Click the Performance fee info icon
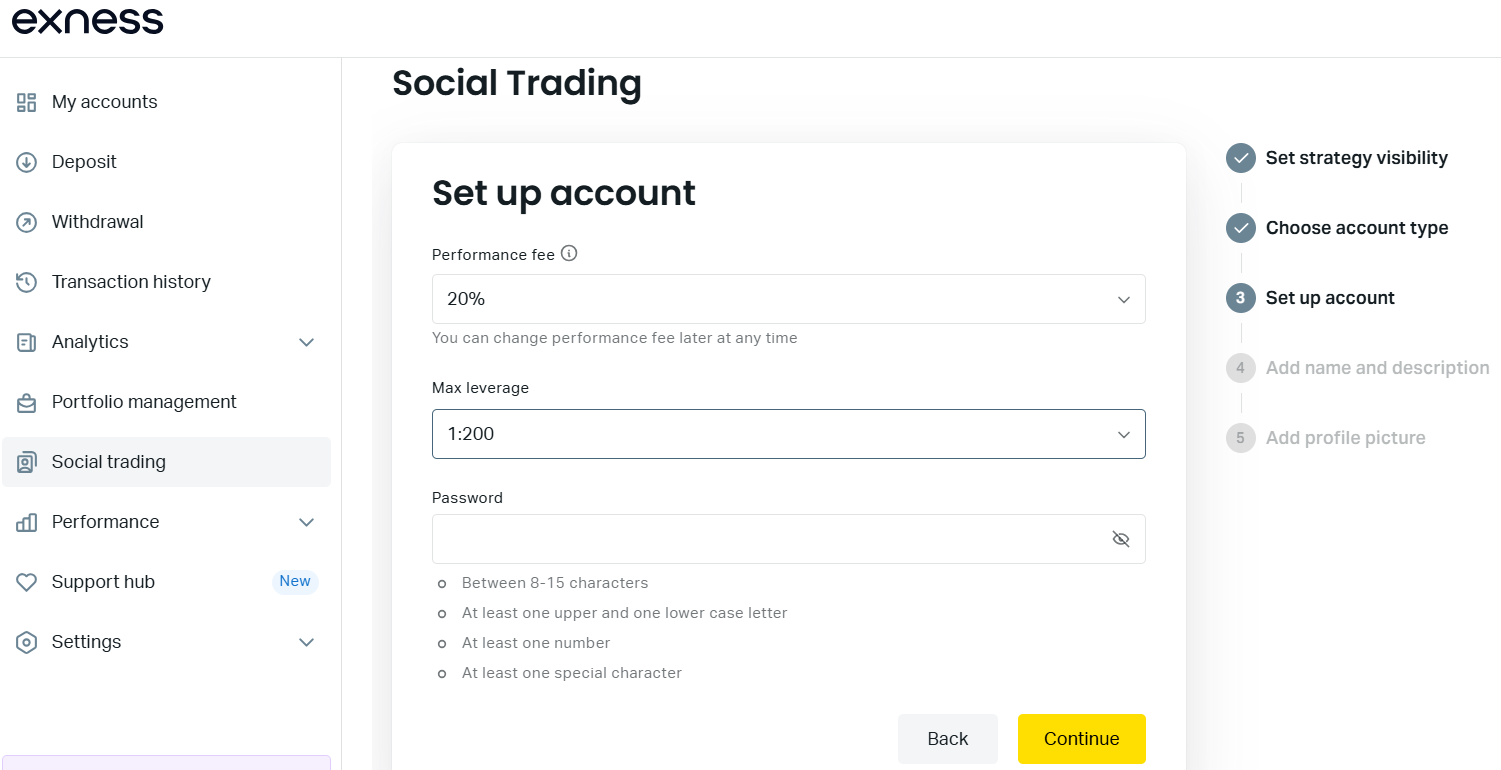Image resolution: width=1501 pixels, height=770 pixels. pyautogui.click(x=569, y=254)
